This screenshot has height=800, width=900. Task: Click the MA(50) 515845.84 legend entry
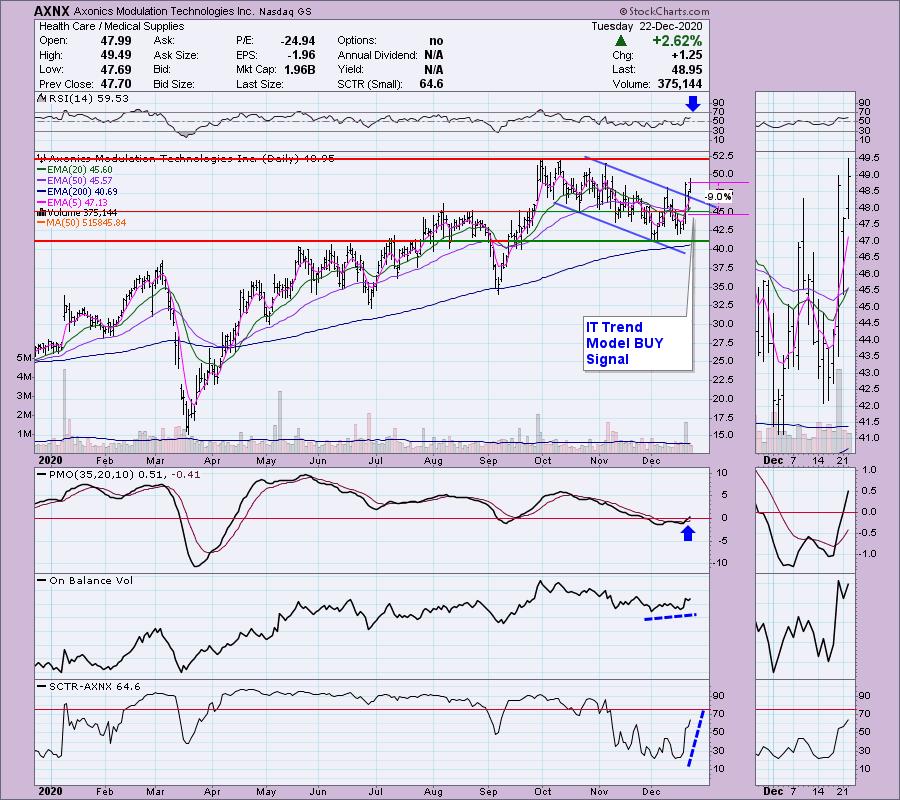tap(82, 223)
